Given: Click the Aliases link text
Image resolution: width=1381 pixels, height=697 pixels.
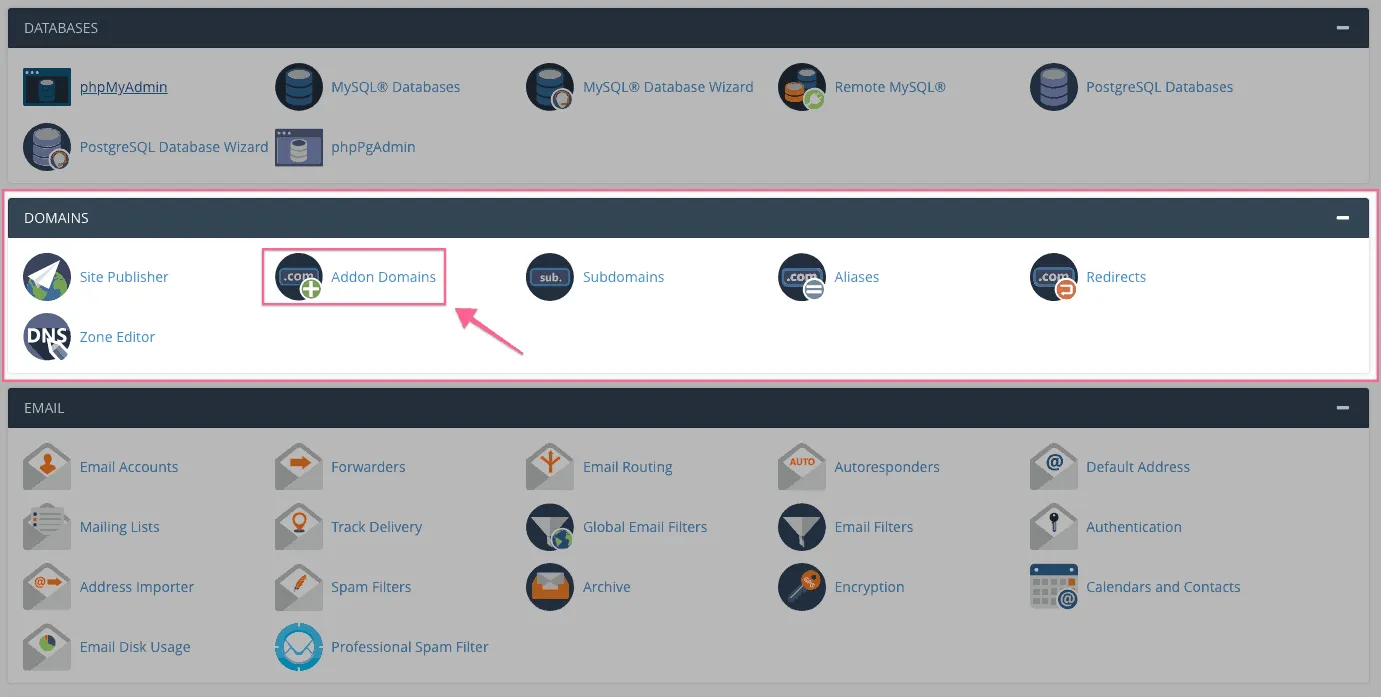Looking at the screenshot, I should pyautogui.click(x=857, y=277).
